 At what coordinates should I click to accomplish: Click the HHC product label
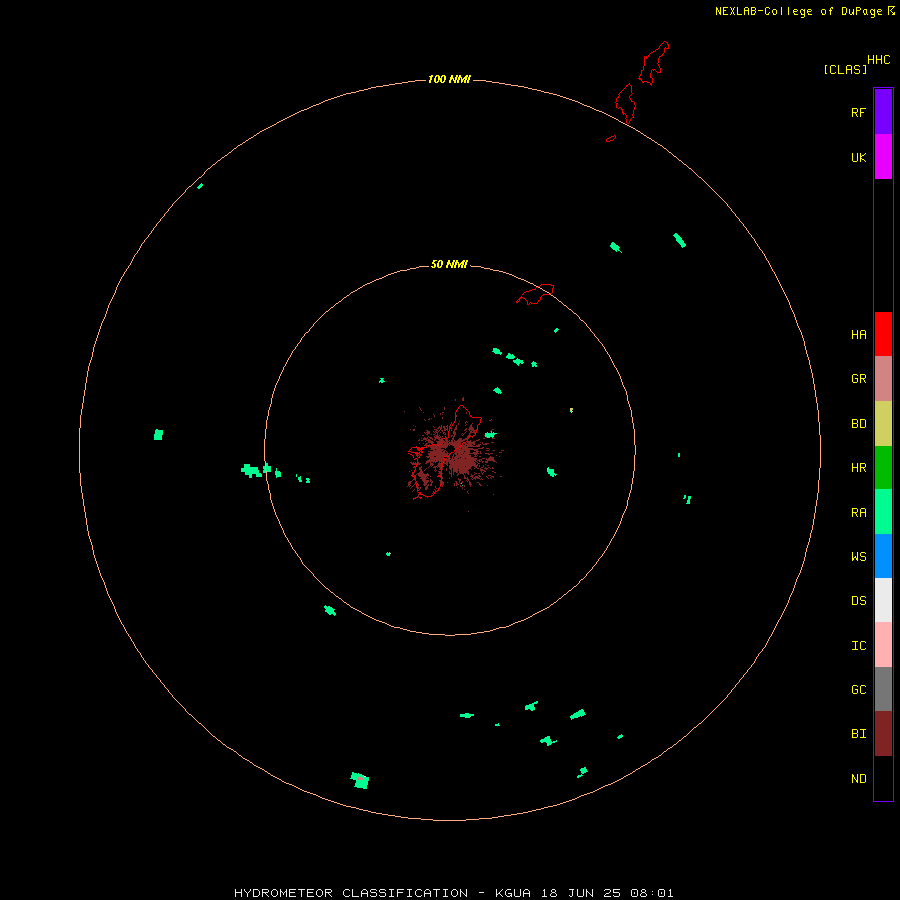click(x=878, y=60)
